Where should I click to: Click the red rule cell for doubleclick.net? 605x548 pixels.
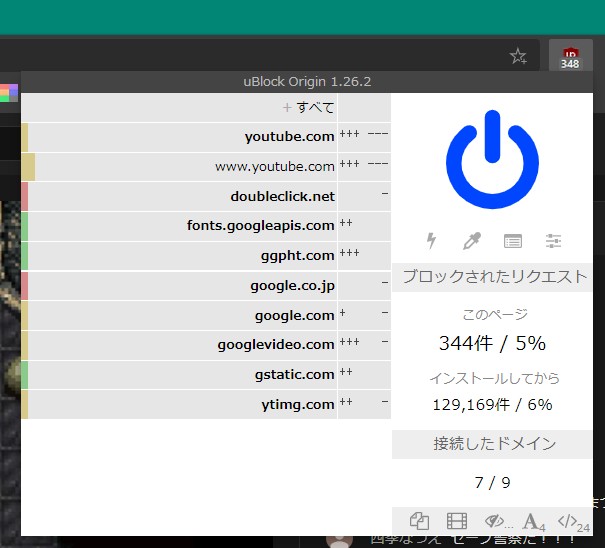coord(25,196)
